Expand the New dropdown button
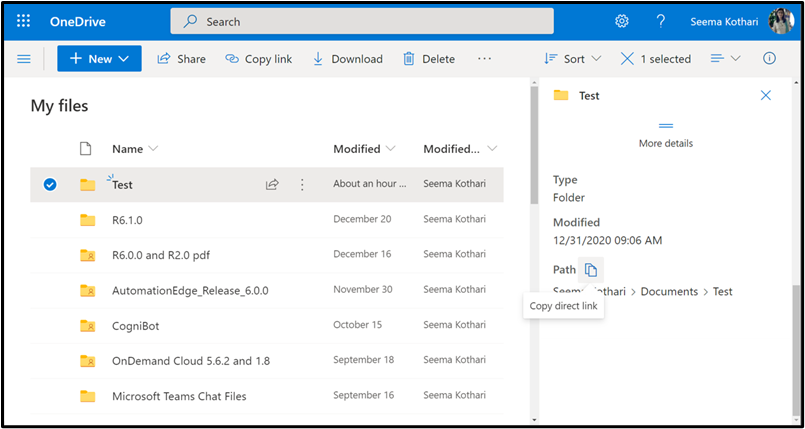The height and width of the screenshot is (429, 805). click(x=99, y=59)
